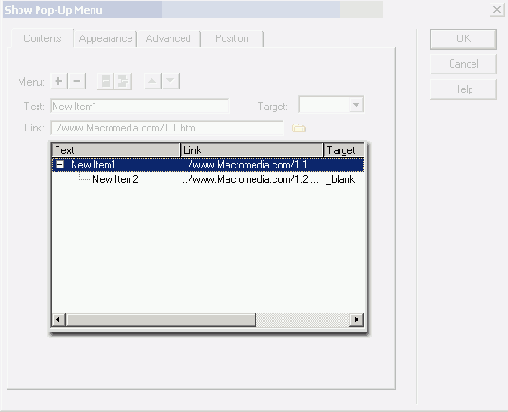Screen dimensions: 508x412
Task: Move the item down with arrow icon
Action: point(170,81)
